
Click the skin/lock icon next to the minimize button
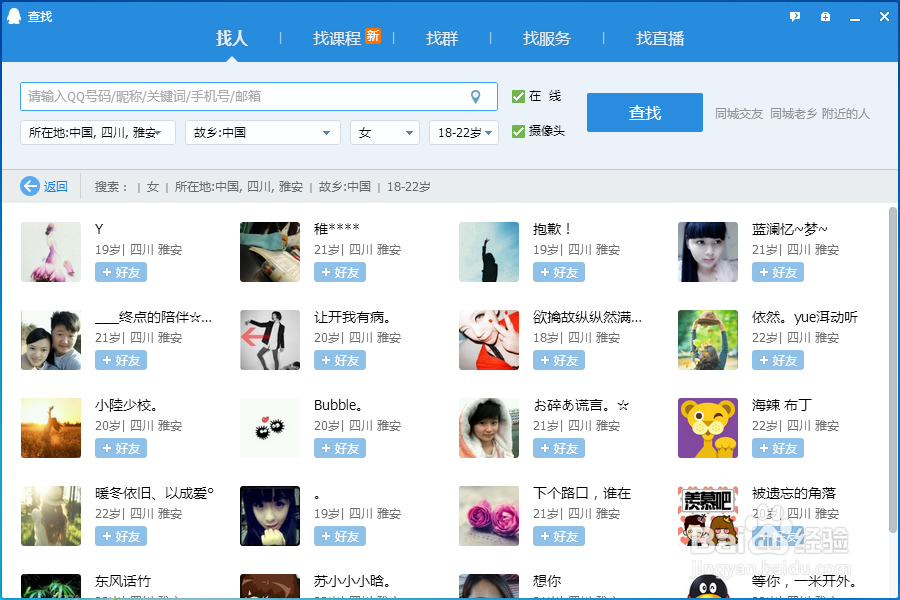click(x=825, y=17)
